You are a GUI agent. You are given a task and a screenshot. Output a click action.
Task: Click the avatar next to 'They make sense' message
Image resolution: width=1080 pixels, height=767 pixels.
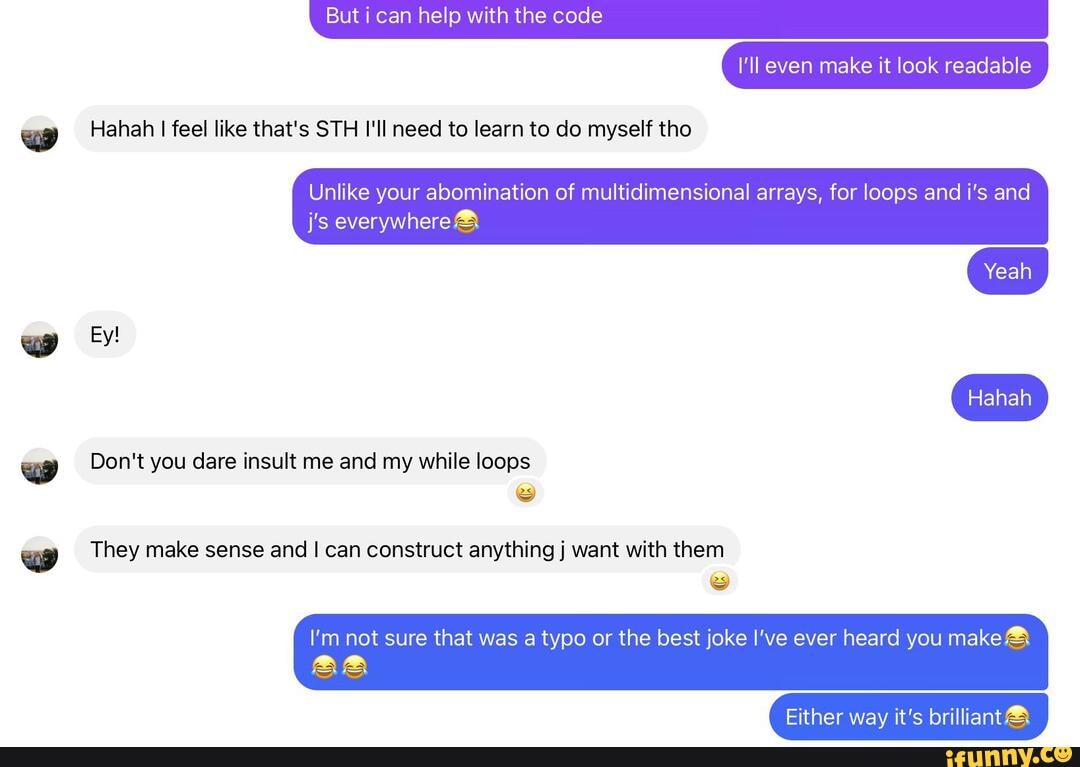point(39,554)
